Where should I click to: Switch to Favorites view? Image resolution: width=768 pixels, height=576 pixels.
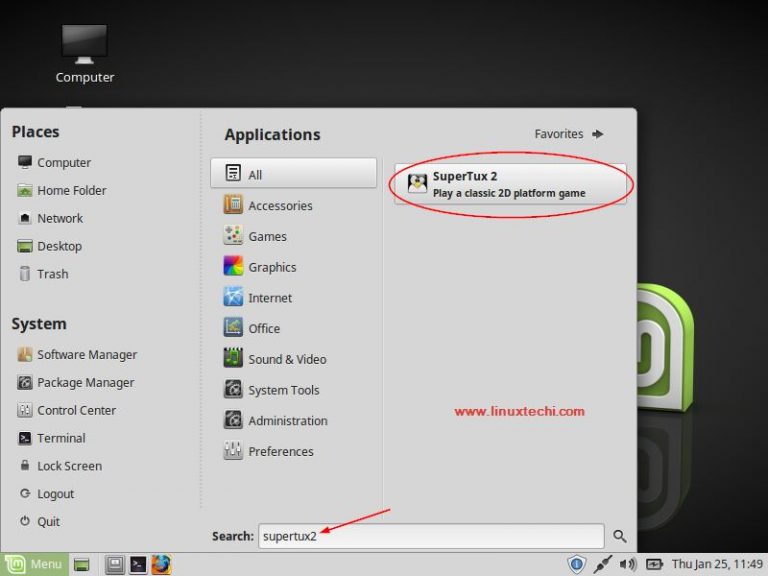(x=568, y=134)
